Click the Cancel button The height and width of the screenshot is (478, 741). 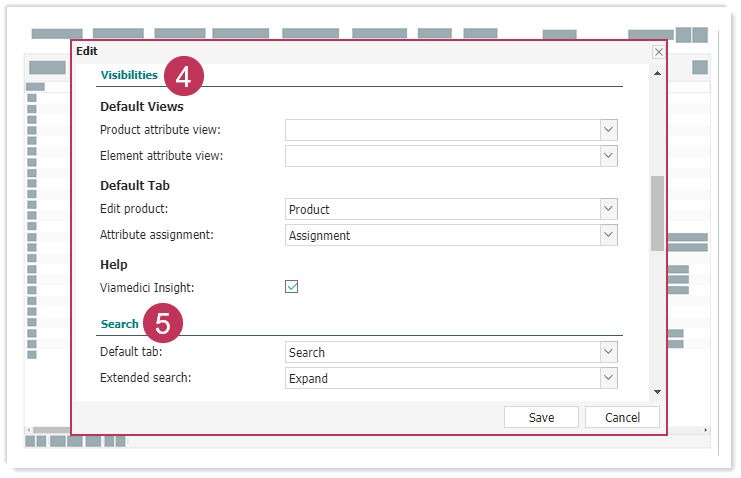[622, 417]
